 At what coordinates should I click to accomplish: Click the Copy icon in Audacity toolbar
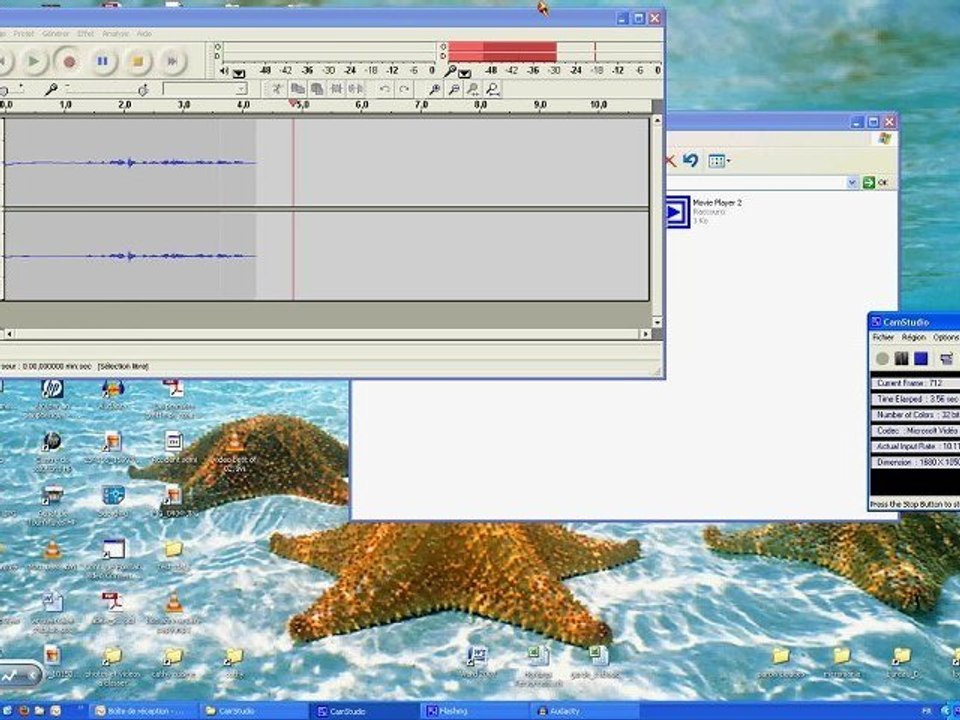[297, 89]
